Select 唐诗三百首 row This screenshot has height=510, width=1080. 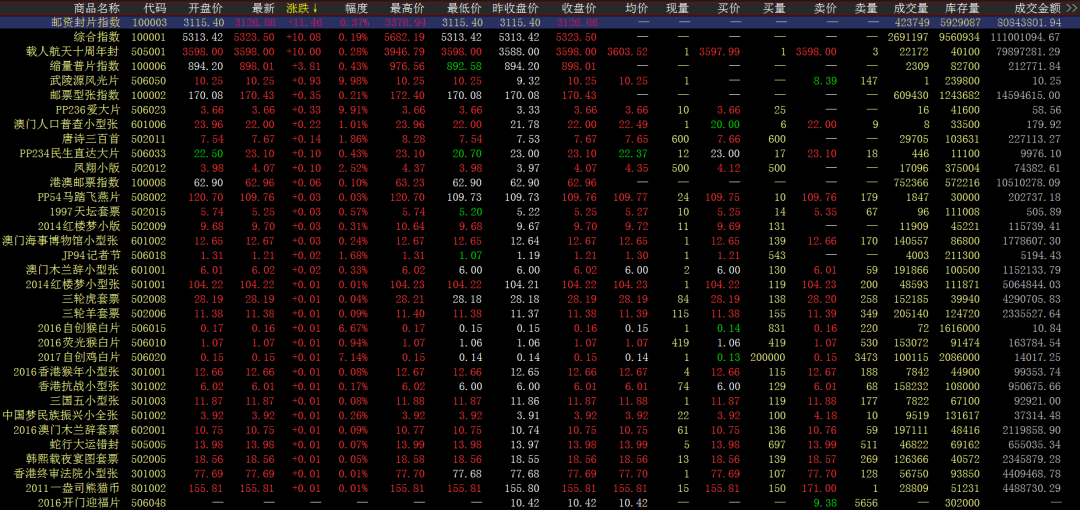[540, 139]
